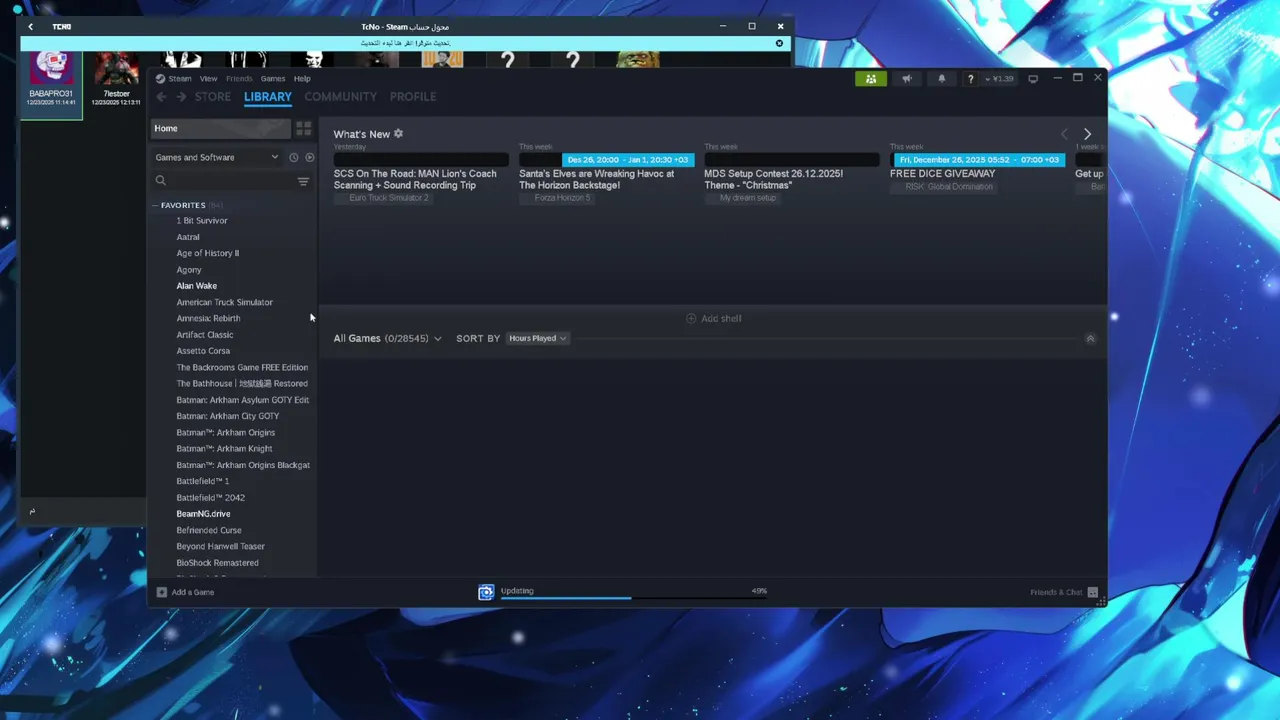Image resolution: width=1280 pixels, height=720 pixels.
Task: Open the downloads Updating icon
Action: 486,592
